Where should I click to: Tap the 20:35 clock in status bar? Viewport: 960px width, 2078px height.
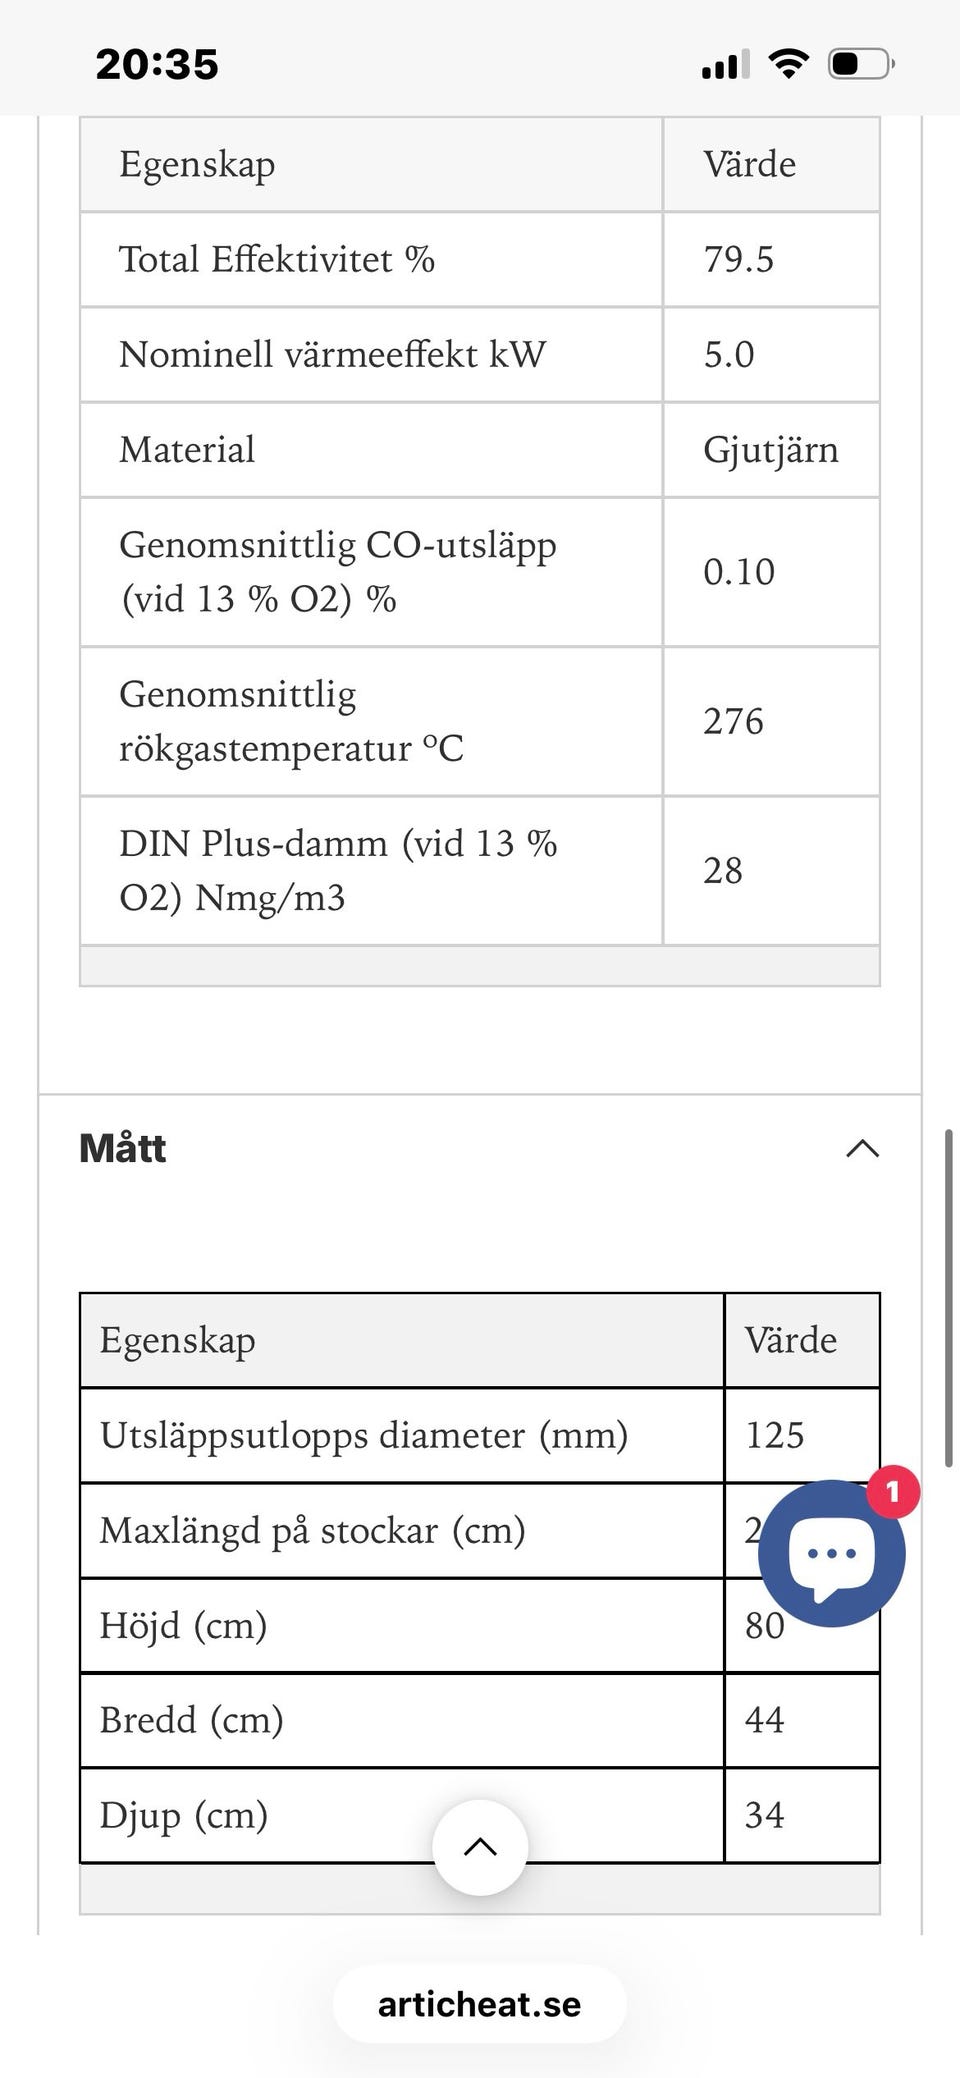[157, 65]
